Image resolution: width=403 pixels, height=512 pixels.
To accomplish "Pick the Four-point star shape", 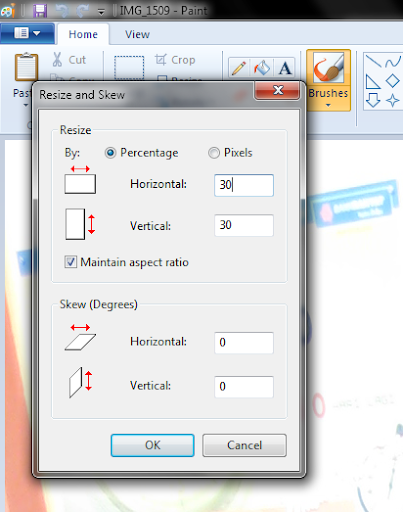I will pos(392,100).
